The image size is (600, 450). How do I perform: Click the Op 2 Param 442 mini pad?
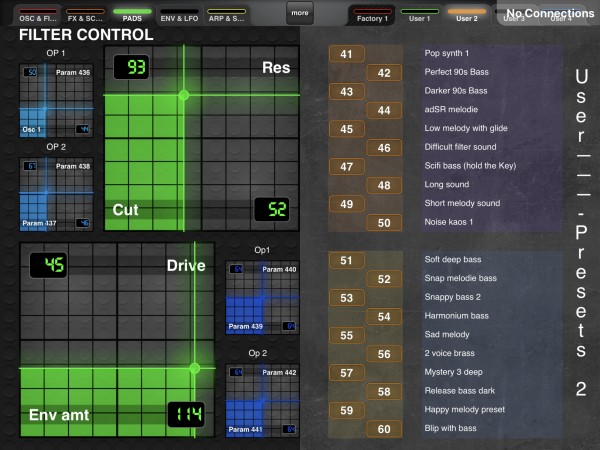click(x=262, y=400)
